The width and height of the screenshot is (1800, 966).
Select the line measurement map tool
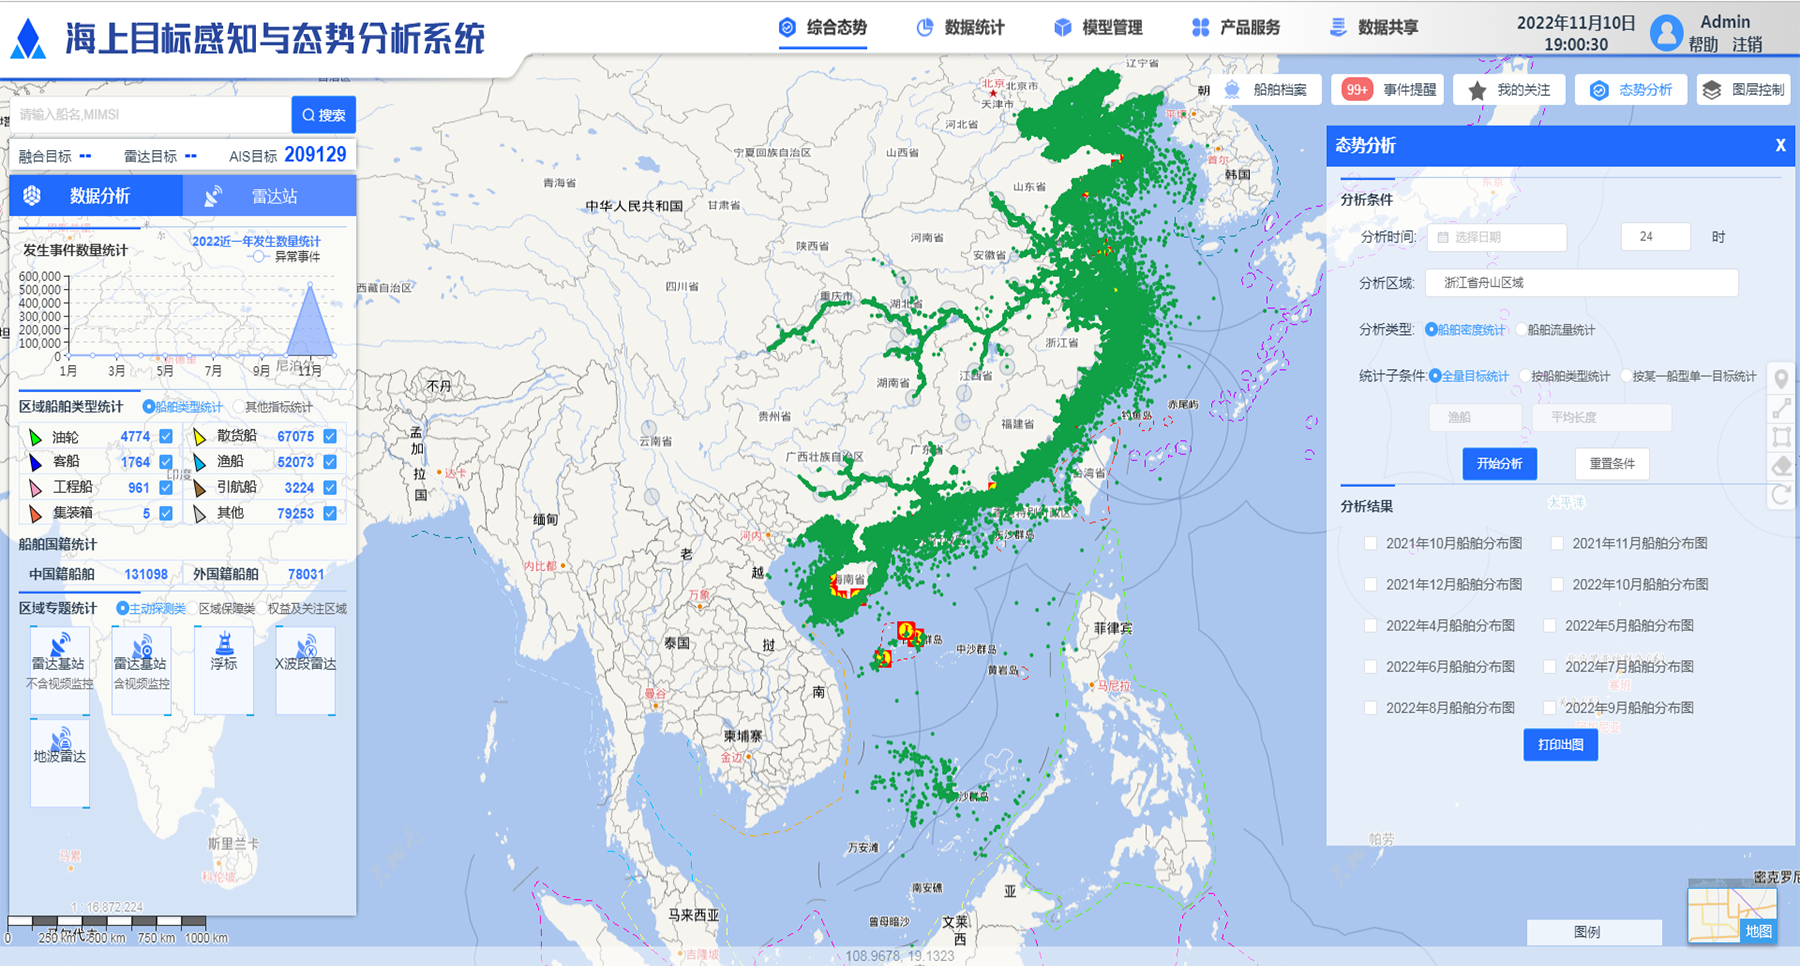point(1781,408)
